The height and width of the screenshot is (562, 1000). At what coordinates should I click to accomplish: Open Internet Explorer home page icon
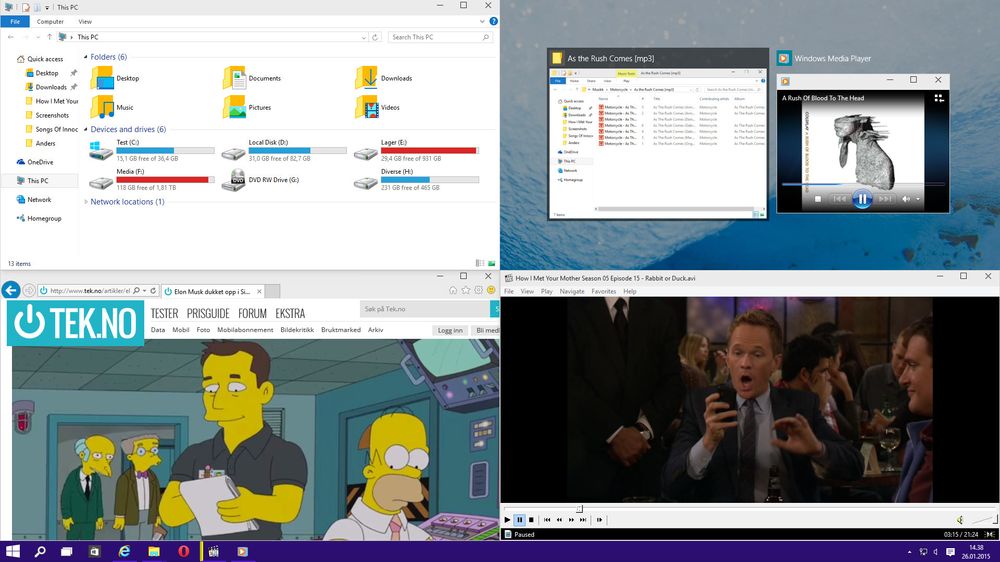coord(453,290)
